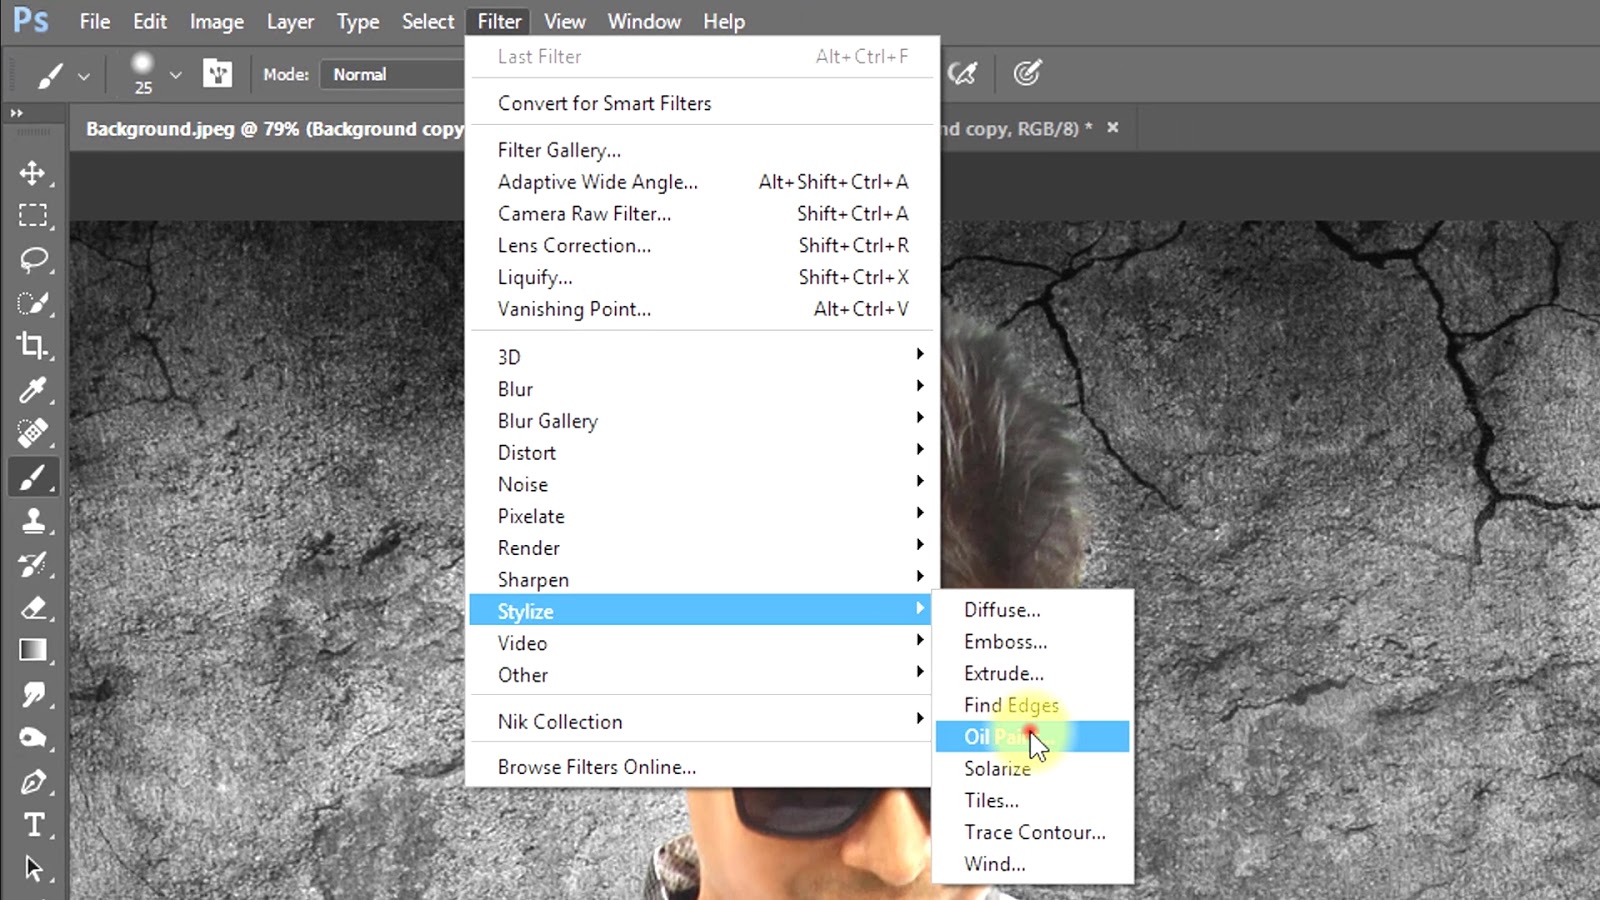Select the Move tool
Viewport: 1600px width, 900px height.
coord(32,172)
